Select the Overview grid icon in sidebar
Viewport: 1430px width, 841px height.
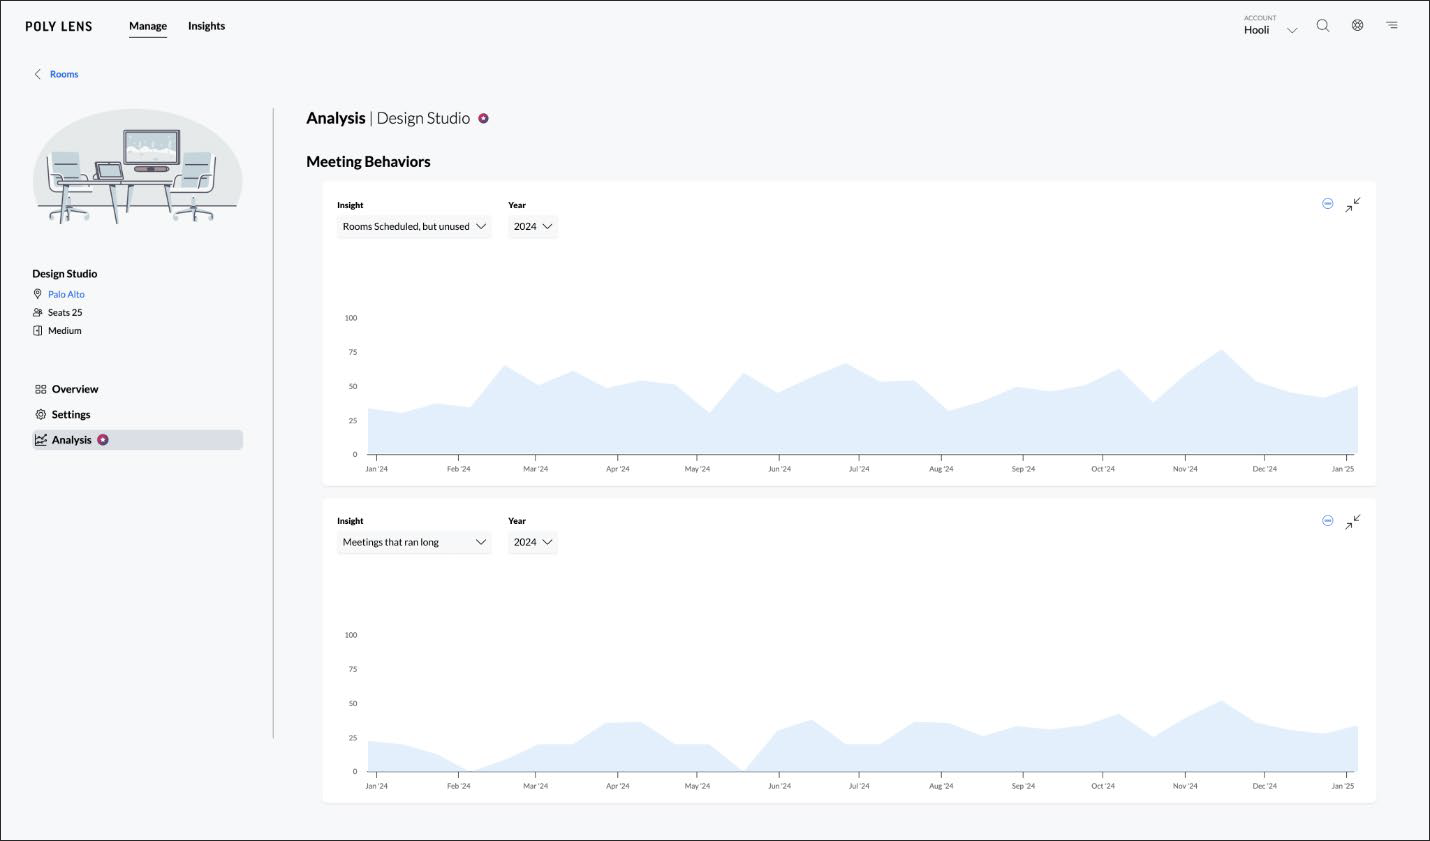(x=41, y=389)
